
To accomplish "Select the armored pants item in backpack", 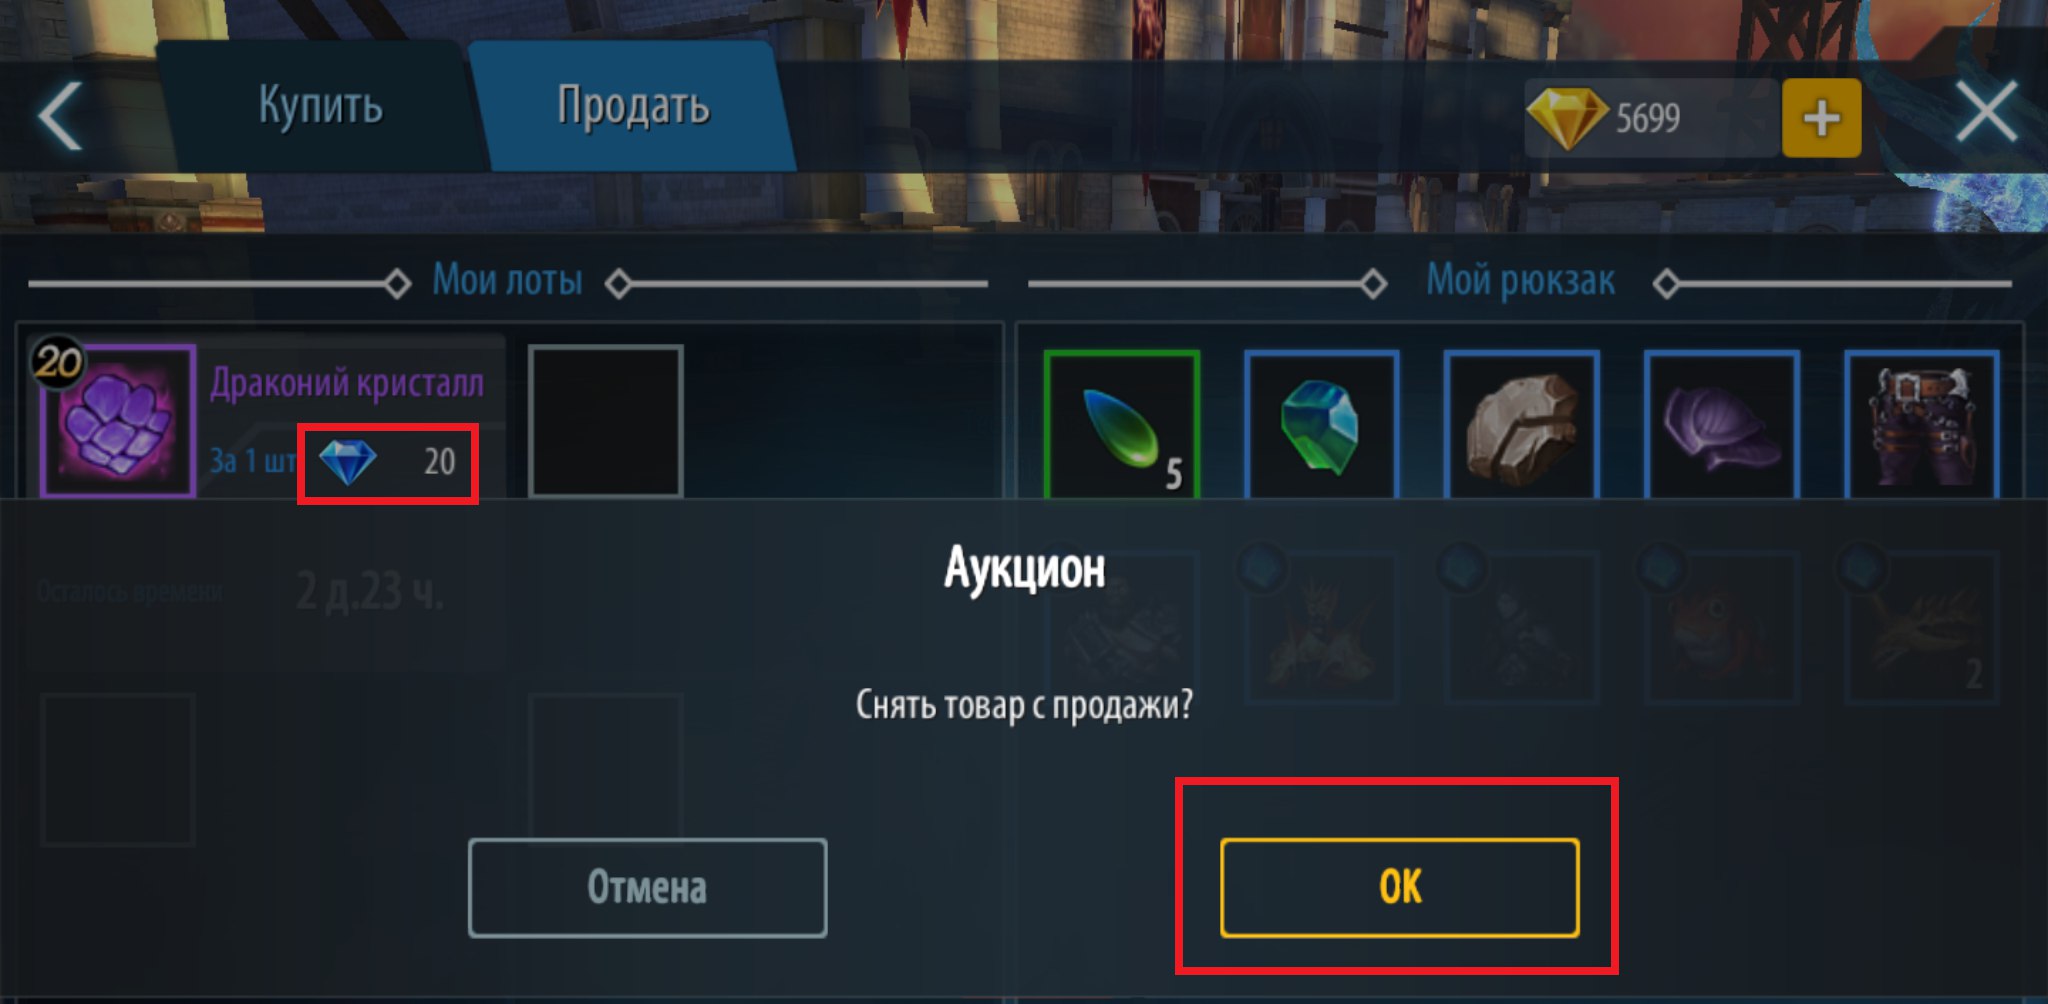I will tap(1921, 424).
